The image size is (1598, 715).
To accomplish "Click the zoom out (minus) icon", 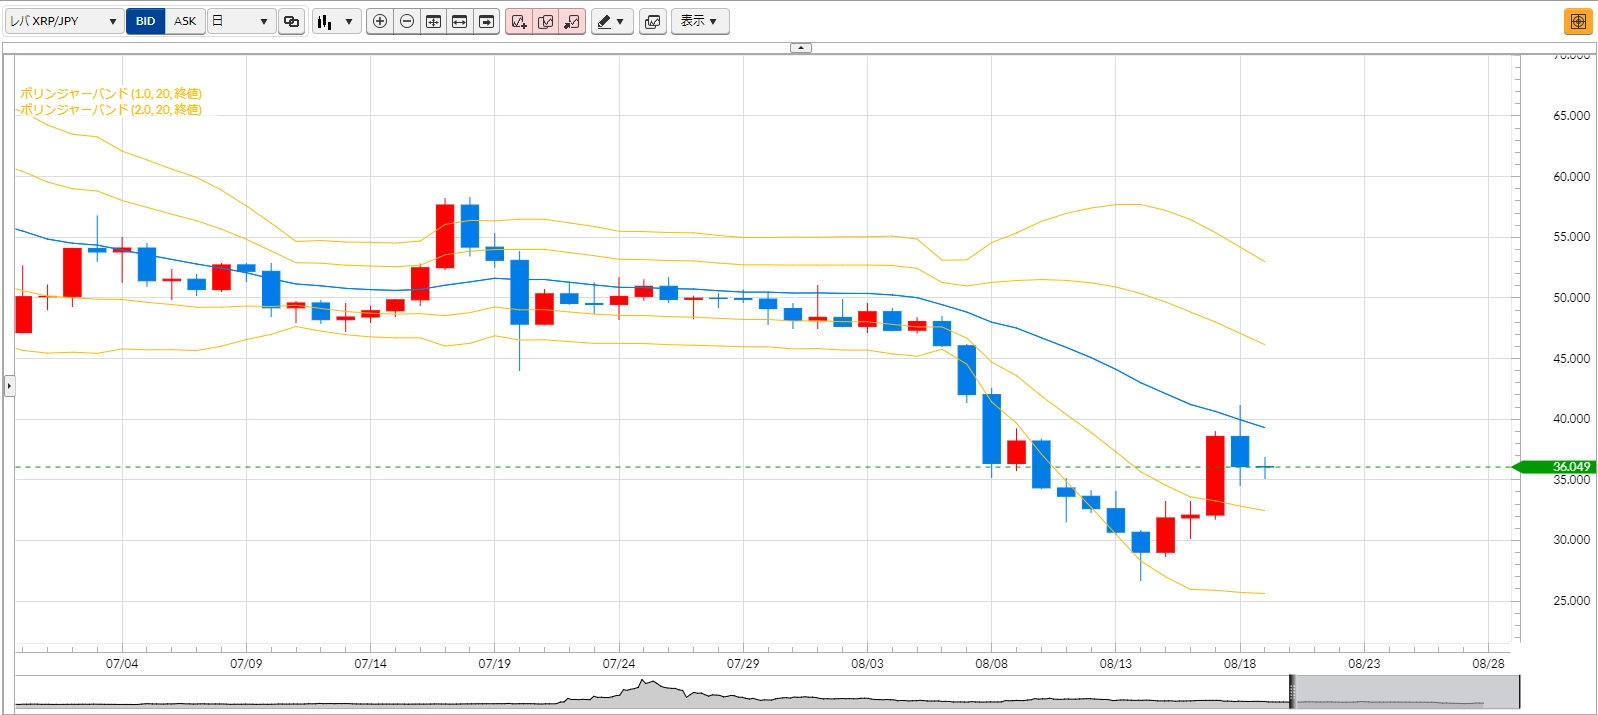I will [x=407, y=21].
